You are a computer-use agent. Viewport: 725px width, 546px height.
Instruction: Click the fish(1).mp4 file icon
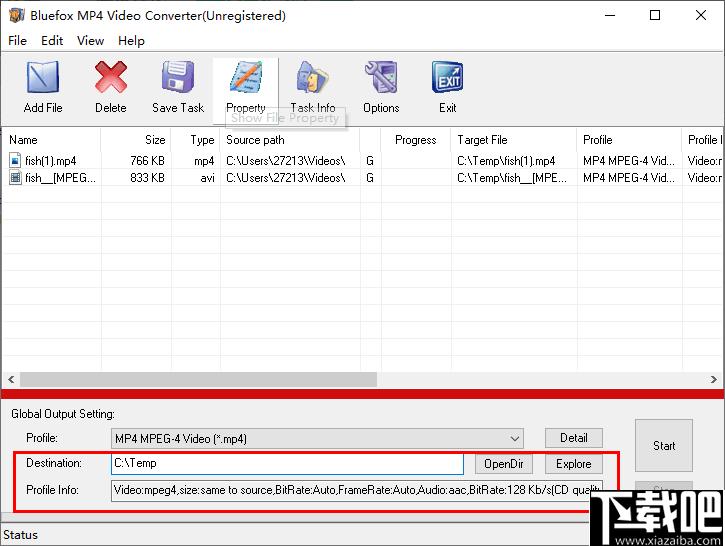(x=15, y=160)
